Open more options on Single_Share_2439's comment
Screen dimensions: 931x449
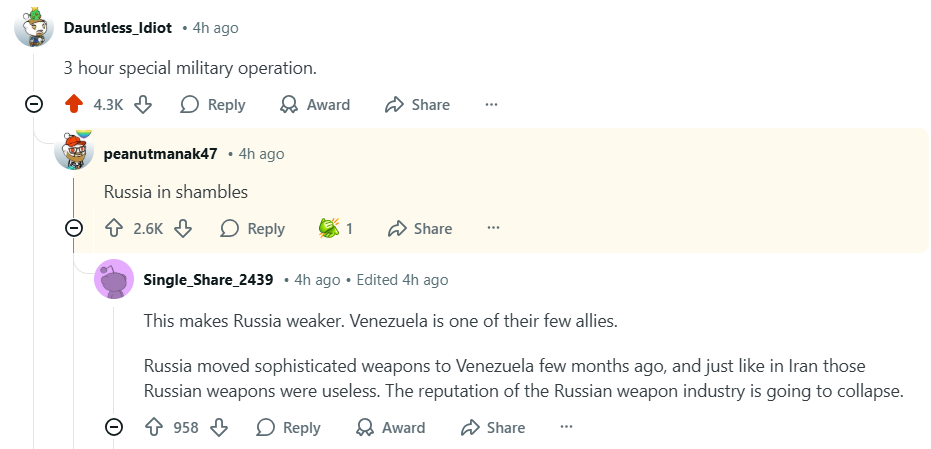(567, 427)
